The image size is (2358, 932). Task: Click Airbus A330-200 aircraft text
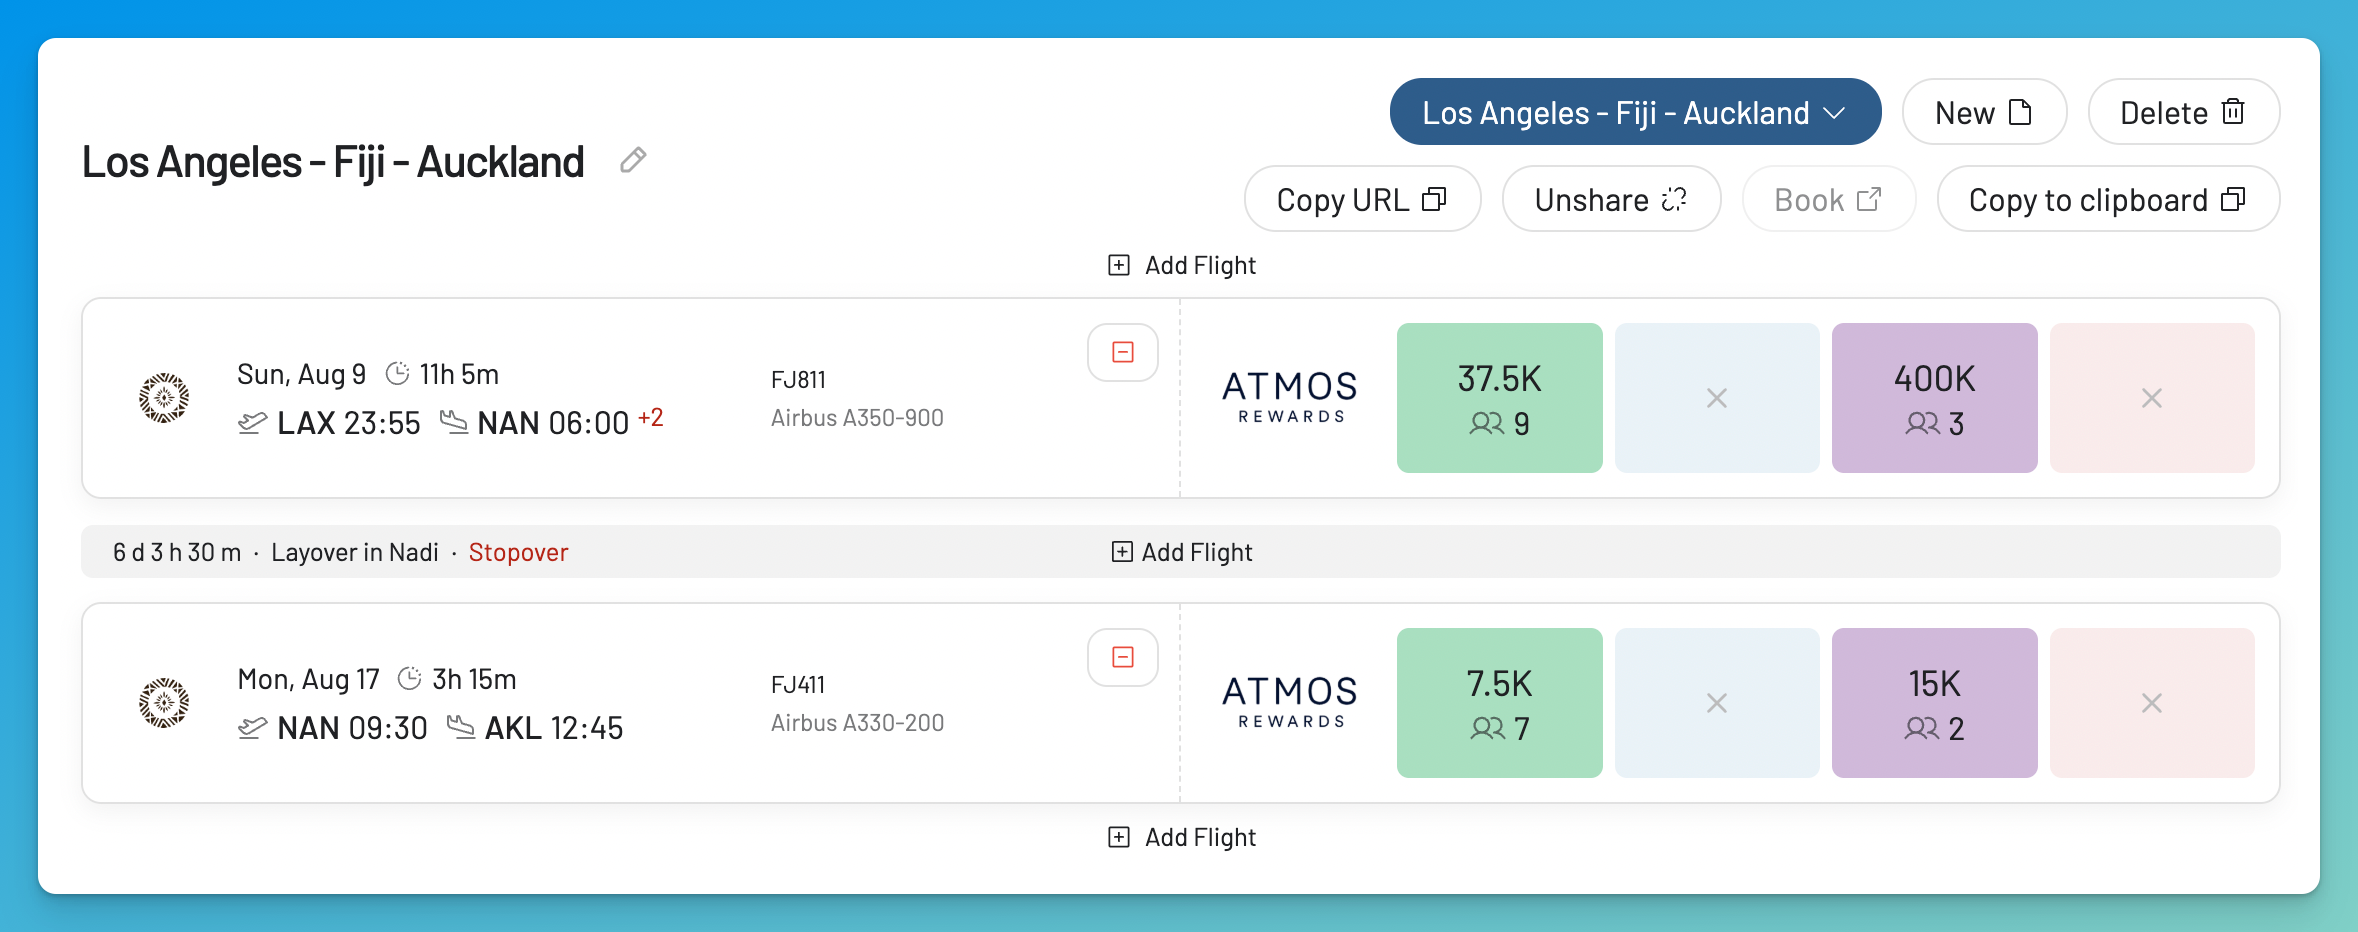[x=857, y=723]
